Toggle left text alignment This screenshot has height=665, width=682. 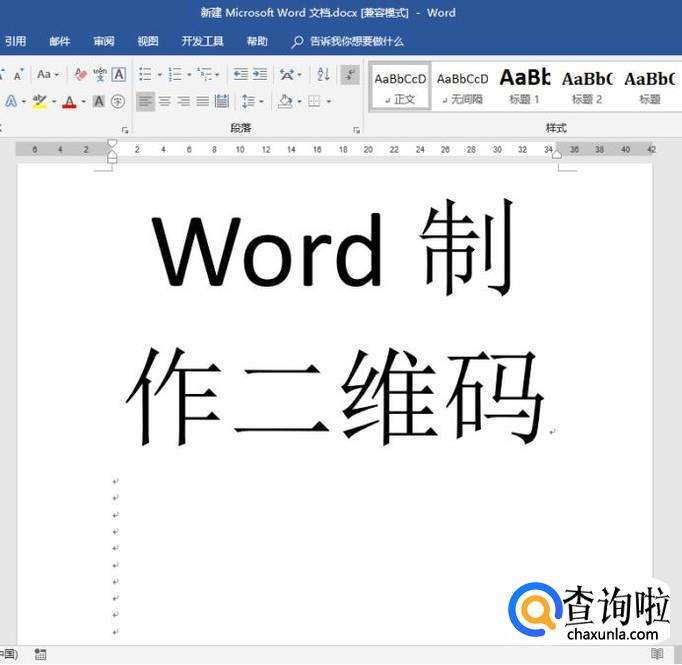(146, 101)
